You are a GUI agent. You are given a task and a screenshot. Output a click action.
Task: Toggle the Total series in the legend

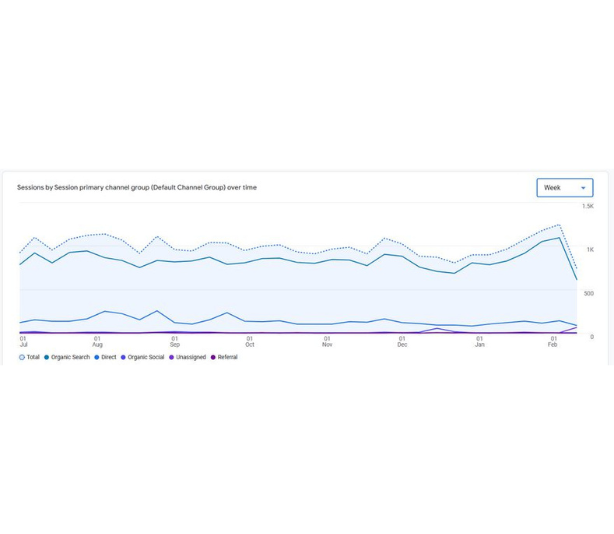29,357
